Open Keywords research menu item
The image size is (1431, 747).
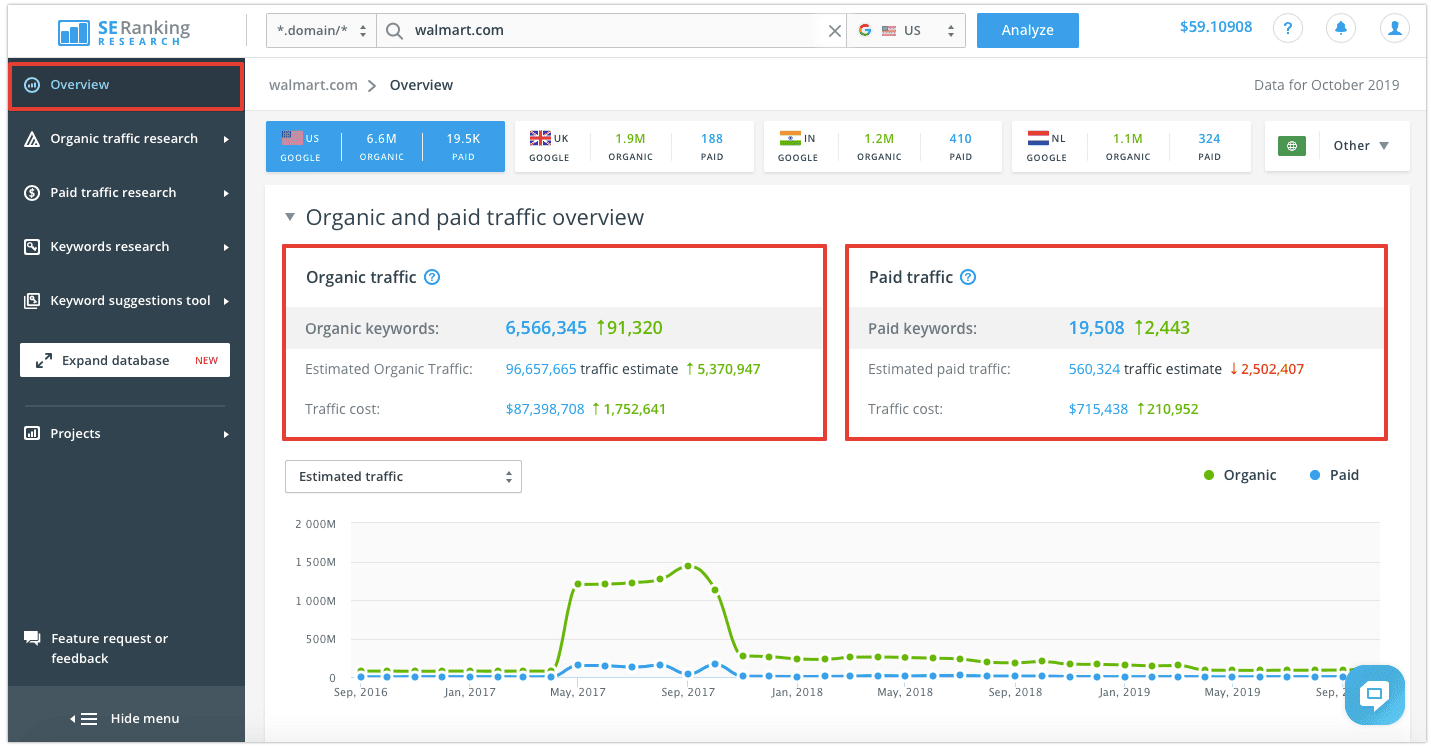point(126,247)
